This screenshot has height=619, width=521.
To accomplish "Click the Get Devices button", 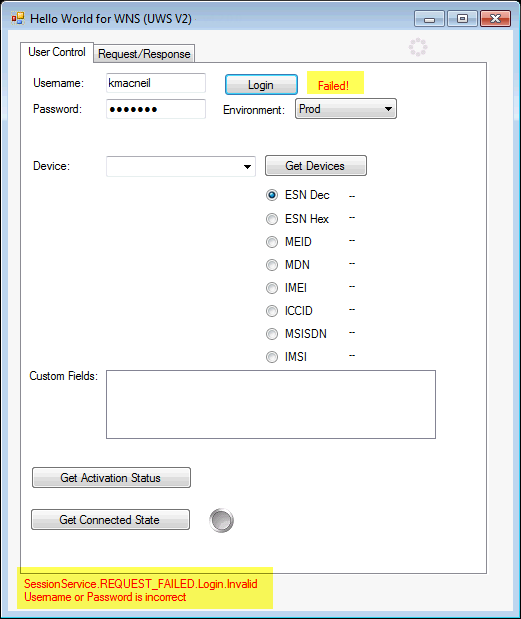I will (x=316, y=166).
